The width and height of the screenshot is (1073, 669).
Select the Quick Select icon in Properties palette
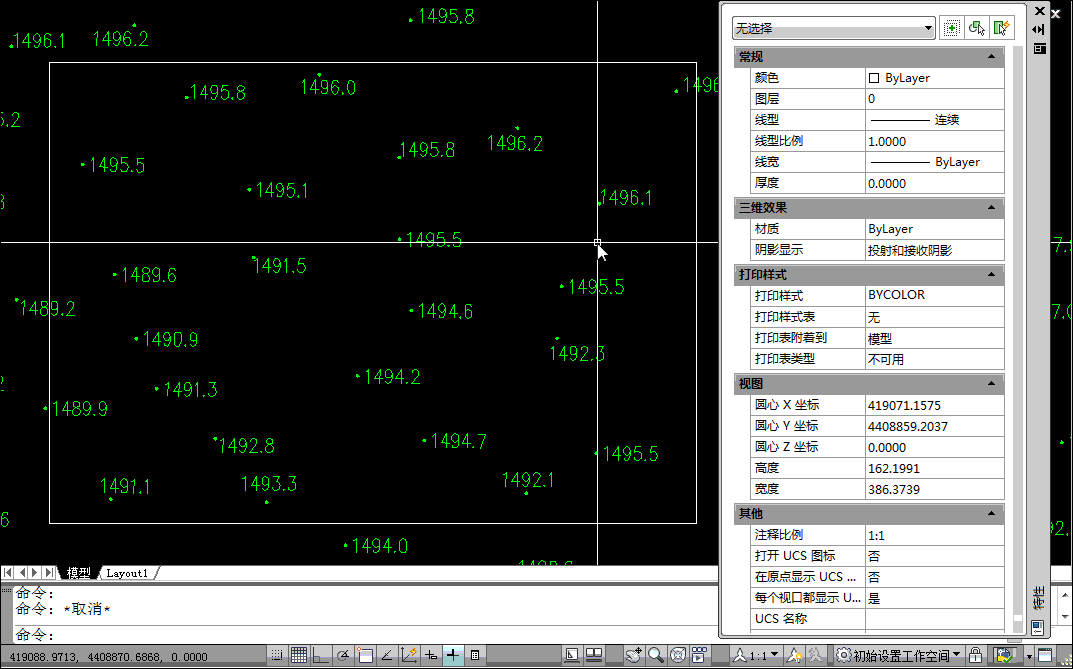(x=1002, y=27)
